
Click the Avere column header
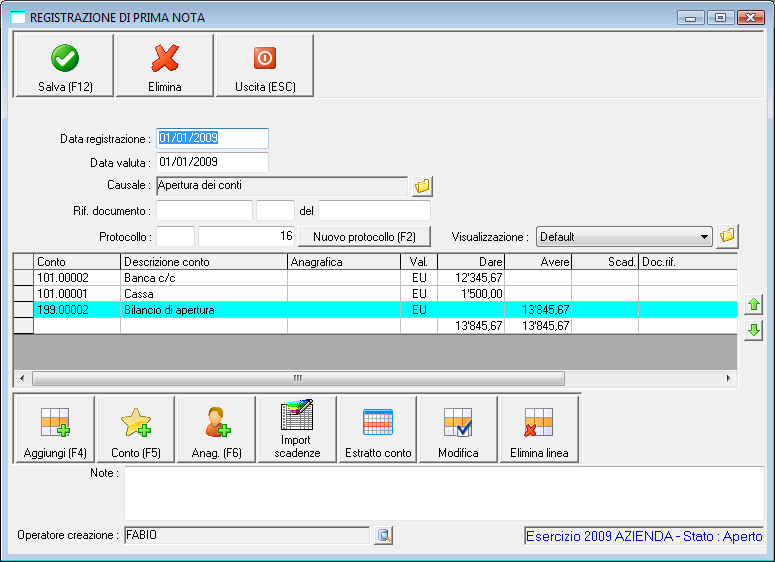pos(538,261)
